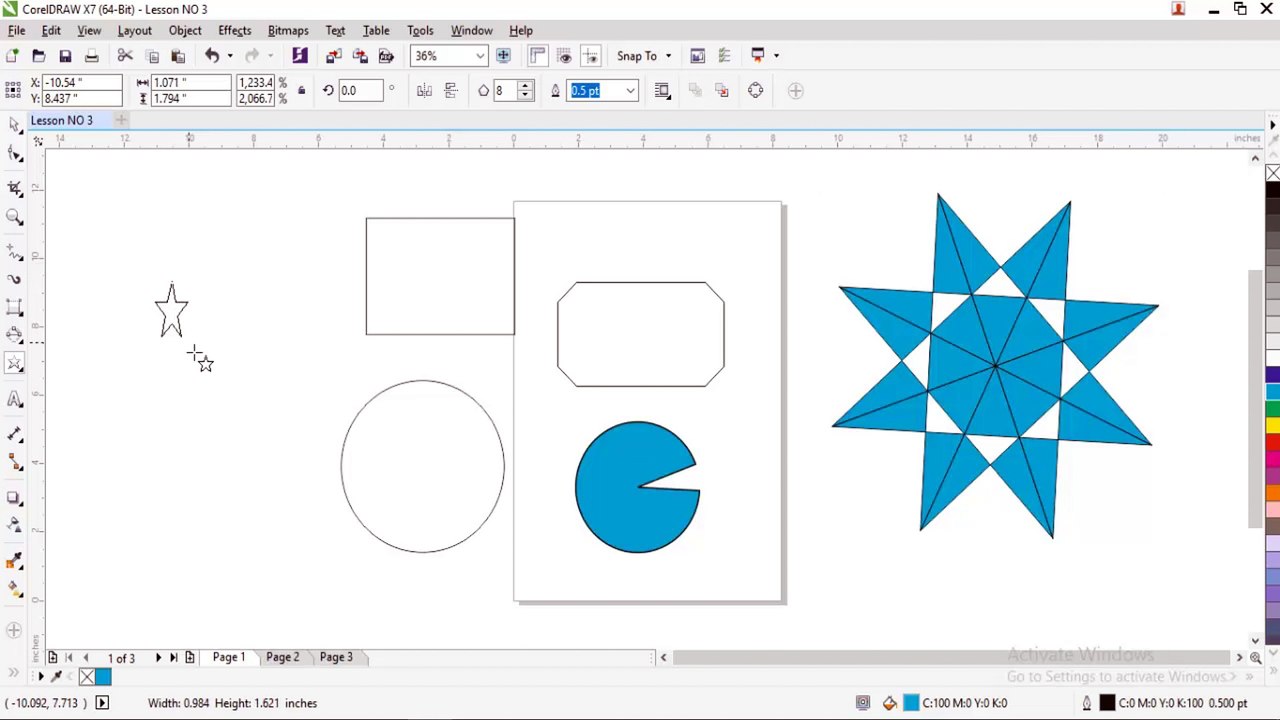The width and height of the screenshot is (1280, 720).
Task: Click the Lesson NO 3 document tab
Action: pyautogui.click(x=61, y=120)
